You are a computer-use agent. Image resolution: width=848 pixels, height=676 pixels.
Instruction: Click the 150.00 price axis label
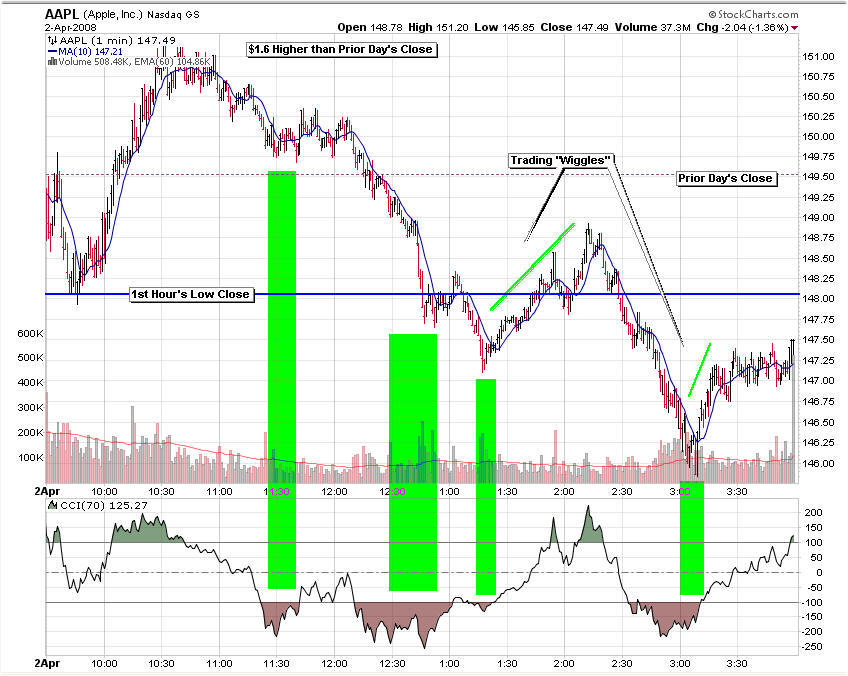[x=818, y=137]
